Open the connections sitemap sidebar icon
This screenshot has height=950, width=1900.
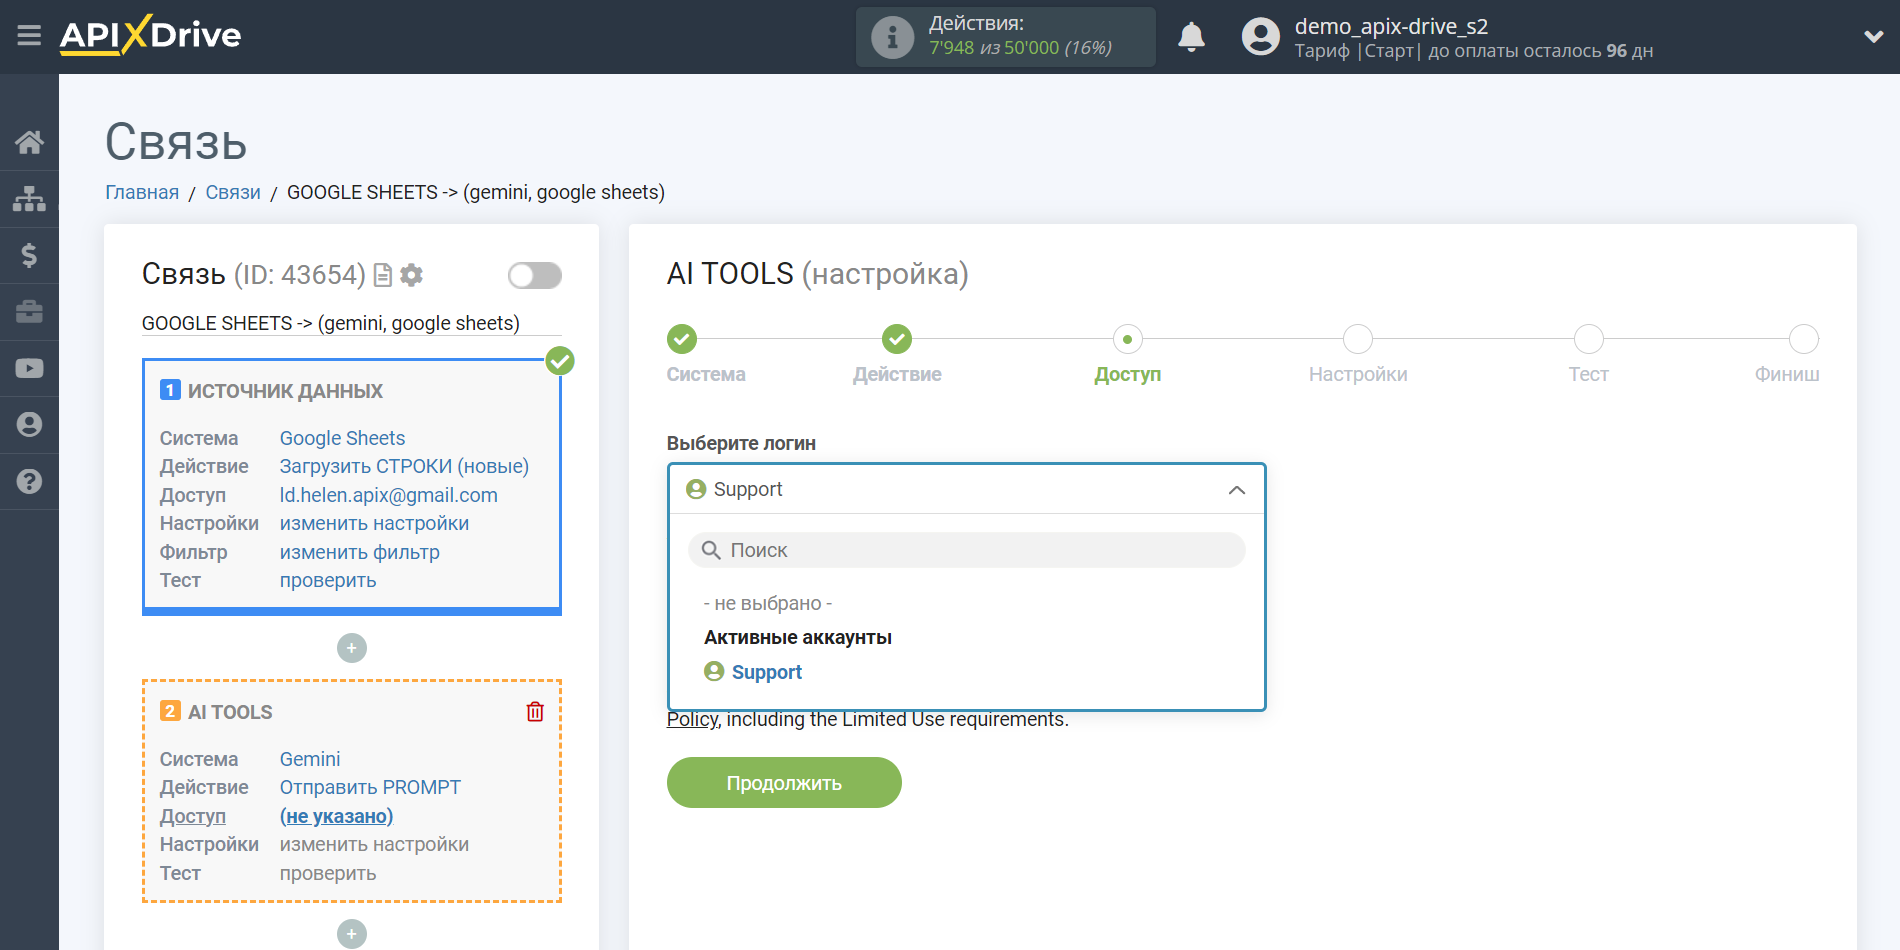point(29,198)
